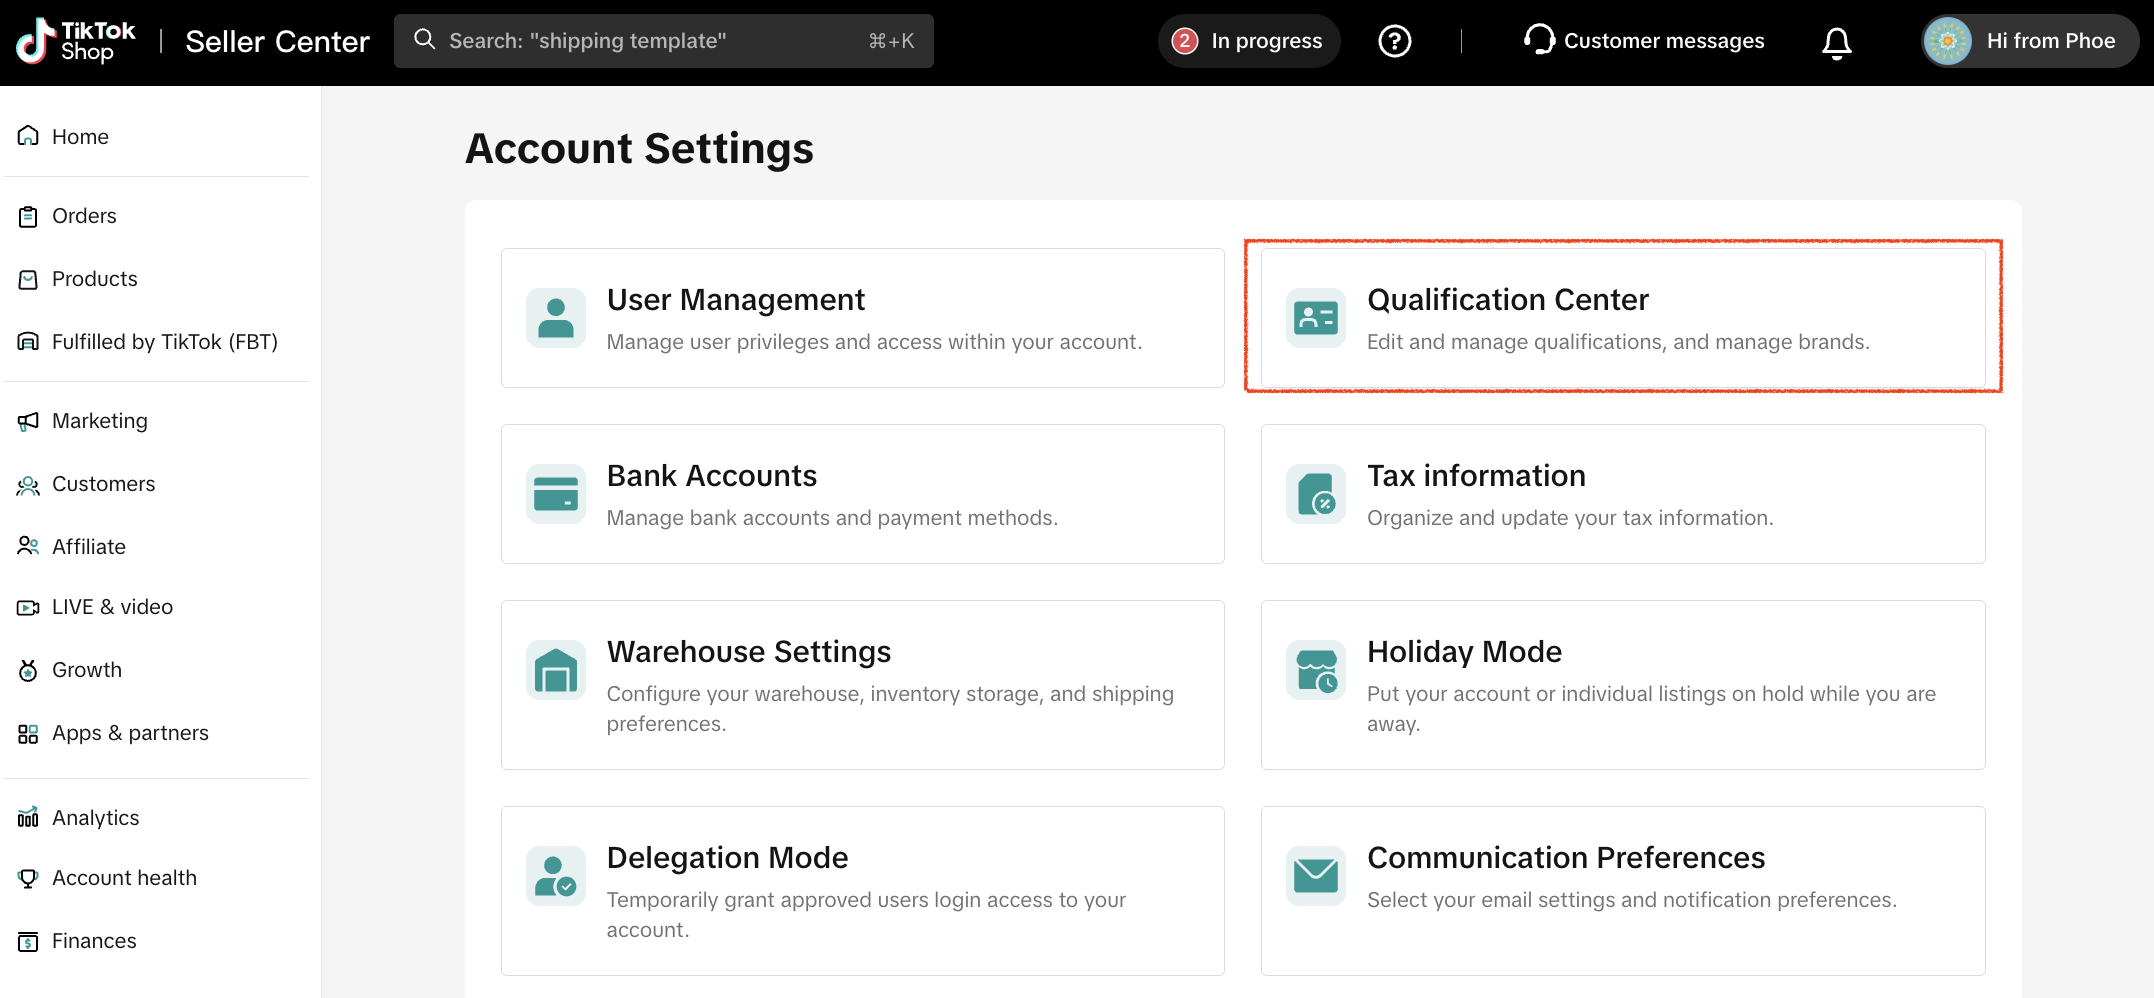
Task: Click the Communication Preferences envelope icon
Action: click(1315, 876)
